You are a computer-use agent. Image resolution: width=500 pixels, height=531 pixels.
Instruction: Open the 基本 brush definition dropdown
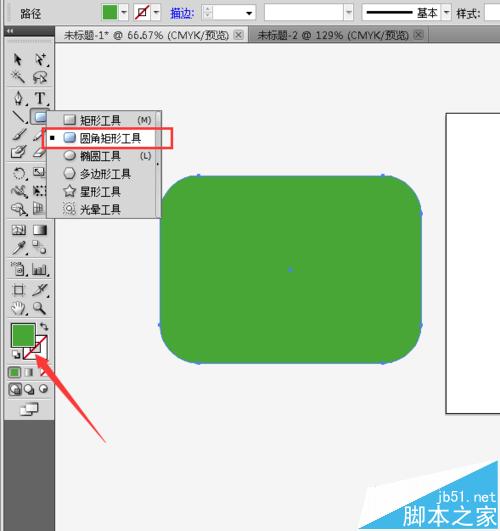[446, 13]
